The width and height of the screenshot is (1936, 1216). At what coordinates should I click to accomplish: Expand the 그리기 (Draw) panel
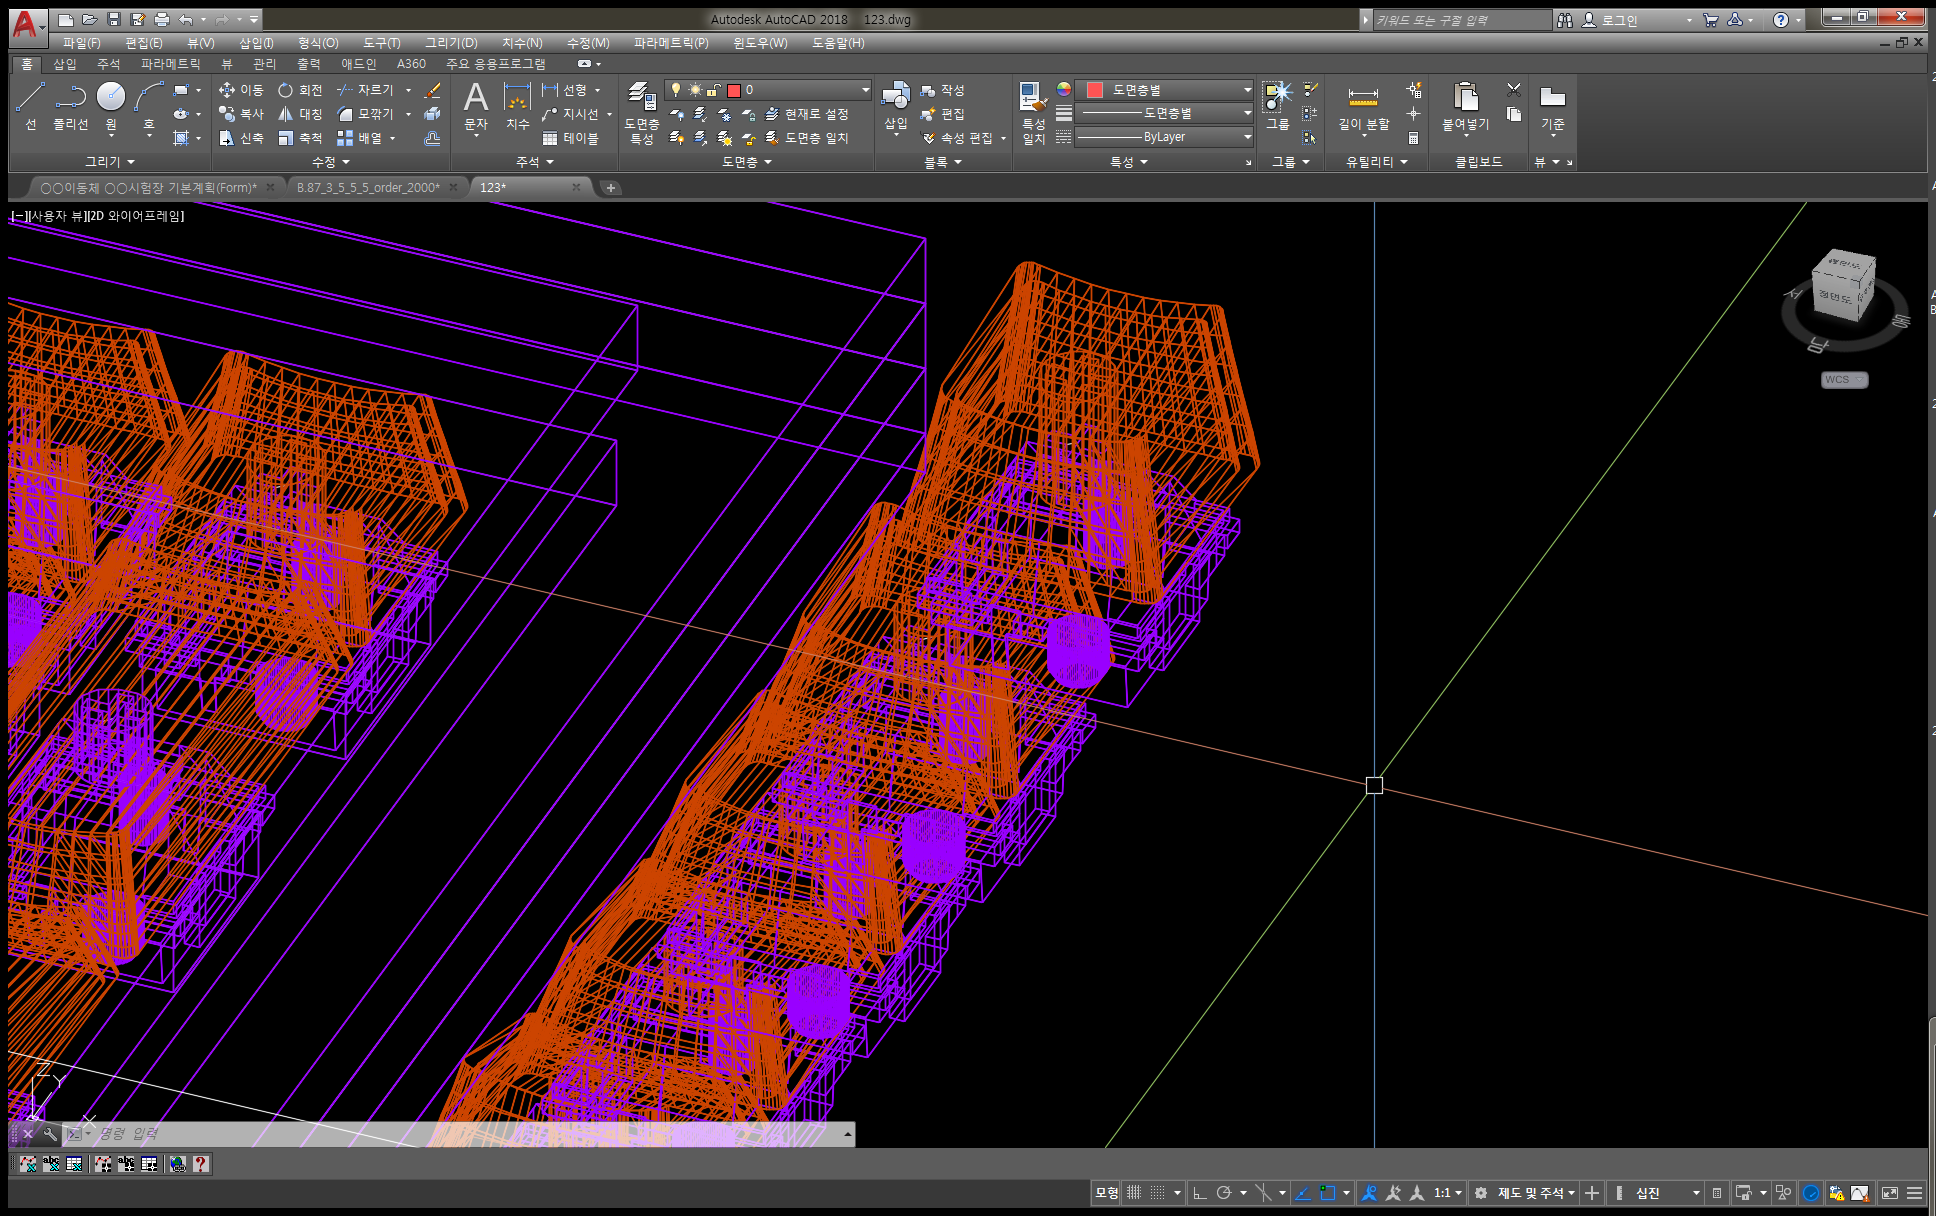[110, 162]
